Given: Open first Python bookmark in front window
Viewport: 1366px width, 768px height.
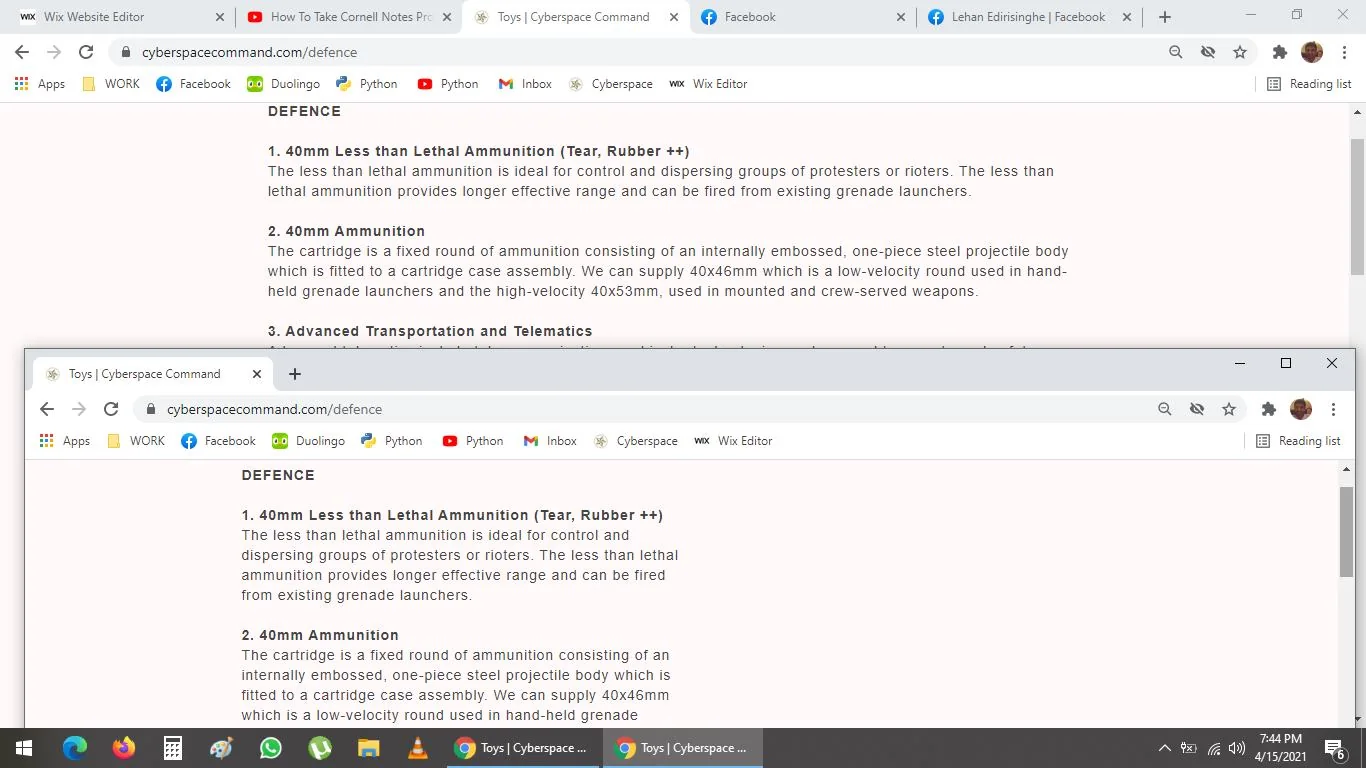Looking at the screenshot, I should pyautogui.click(x=392, y=441).
